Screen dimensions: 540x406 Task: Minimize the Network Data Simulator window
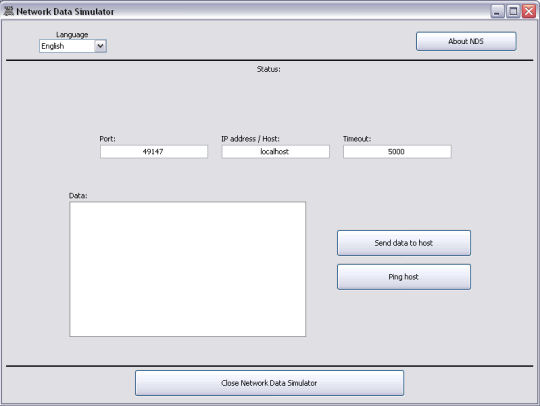497,11
